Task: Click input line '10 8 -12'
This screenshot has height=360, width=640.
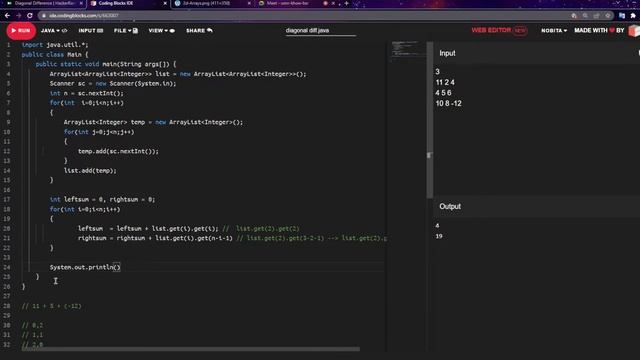Action: [x=449, y=104]
